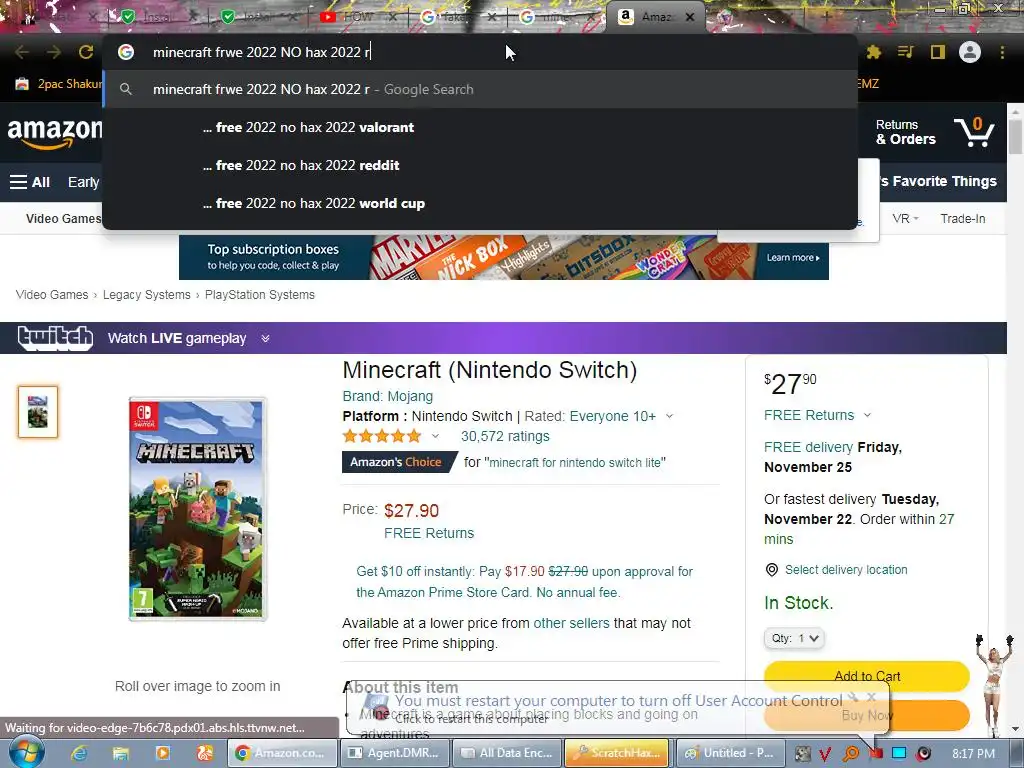This screenshot has width=1024, height=768.
Task: Click the Add to Cart button
Action: 867,676
